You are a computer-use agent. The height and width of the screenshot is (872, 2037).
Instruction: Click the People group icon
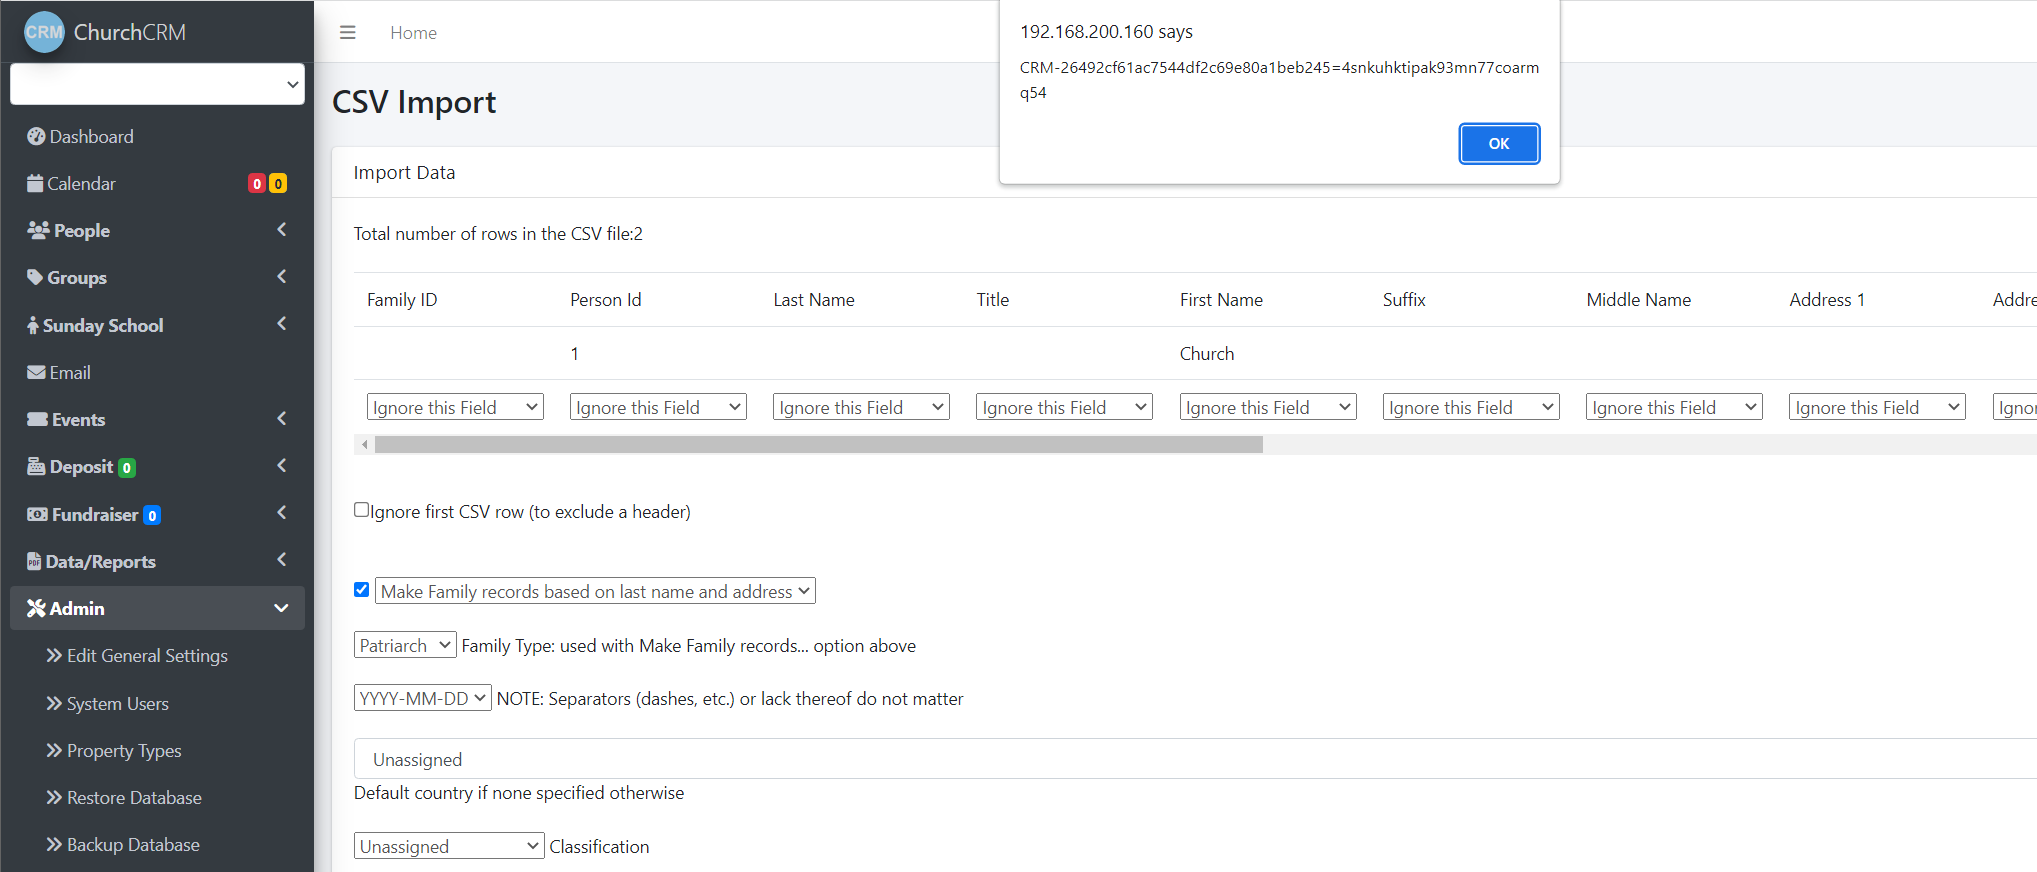tap(38, 231)
